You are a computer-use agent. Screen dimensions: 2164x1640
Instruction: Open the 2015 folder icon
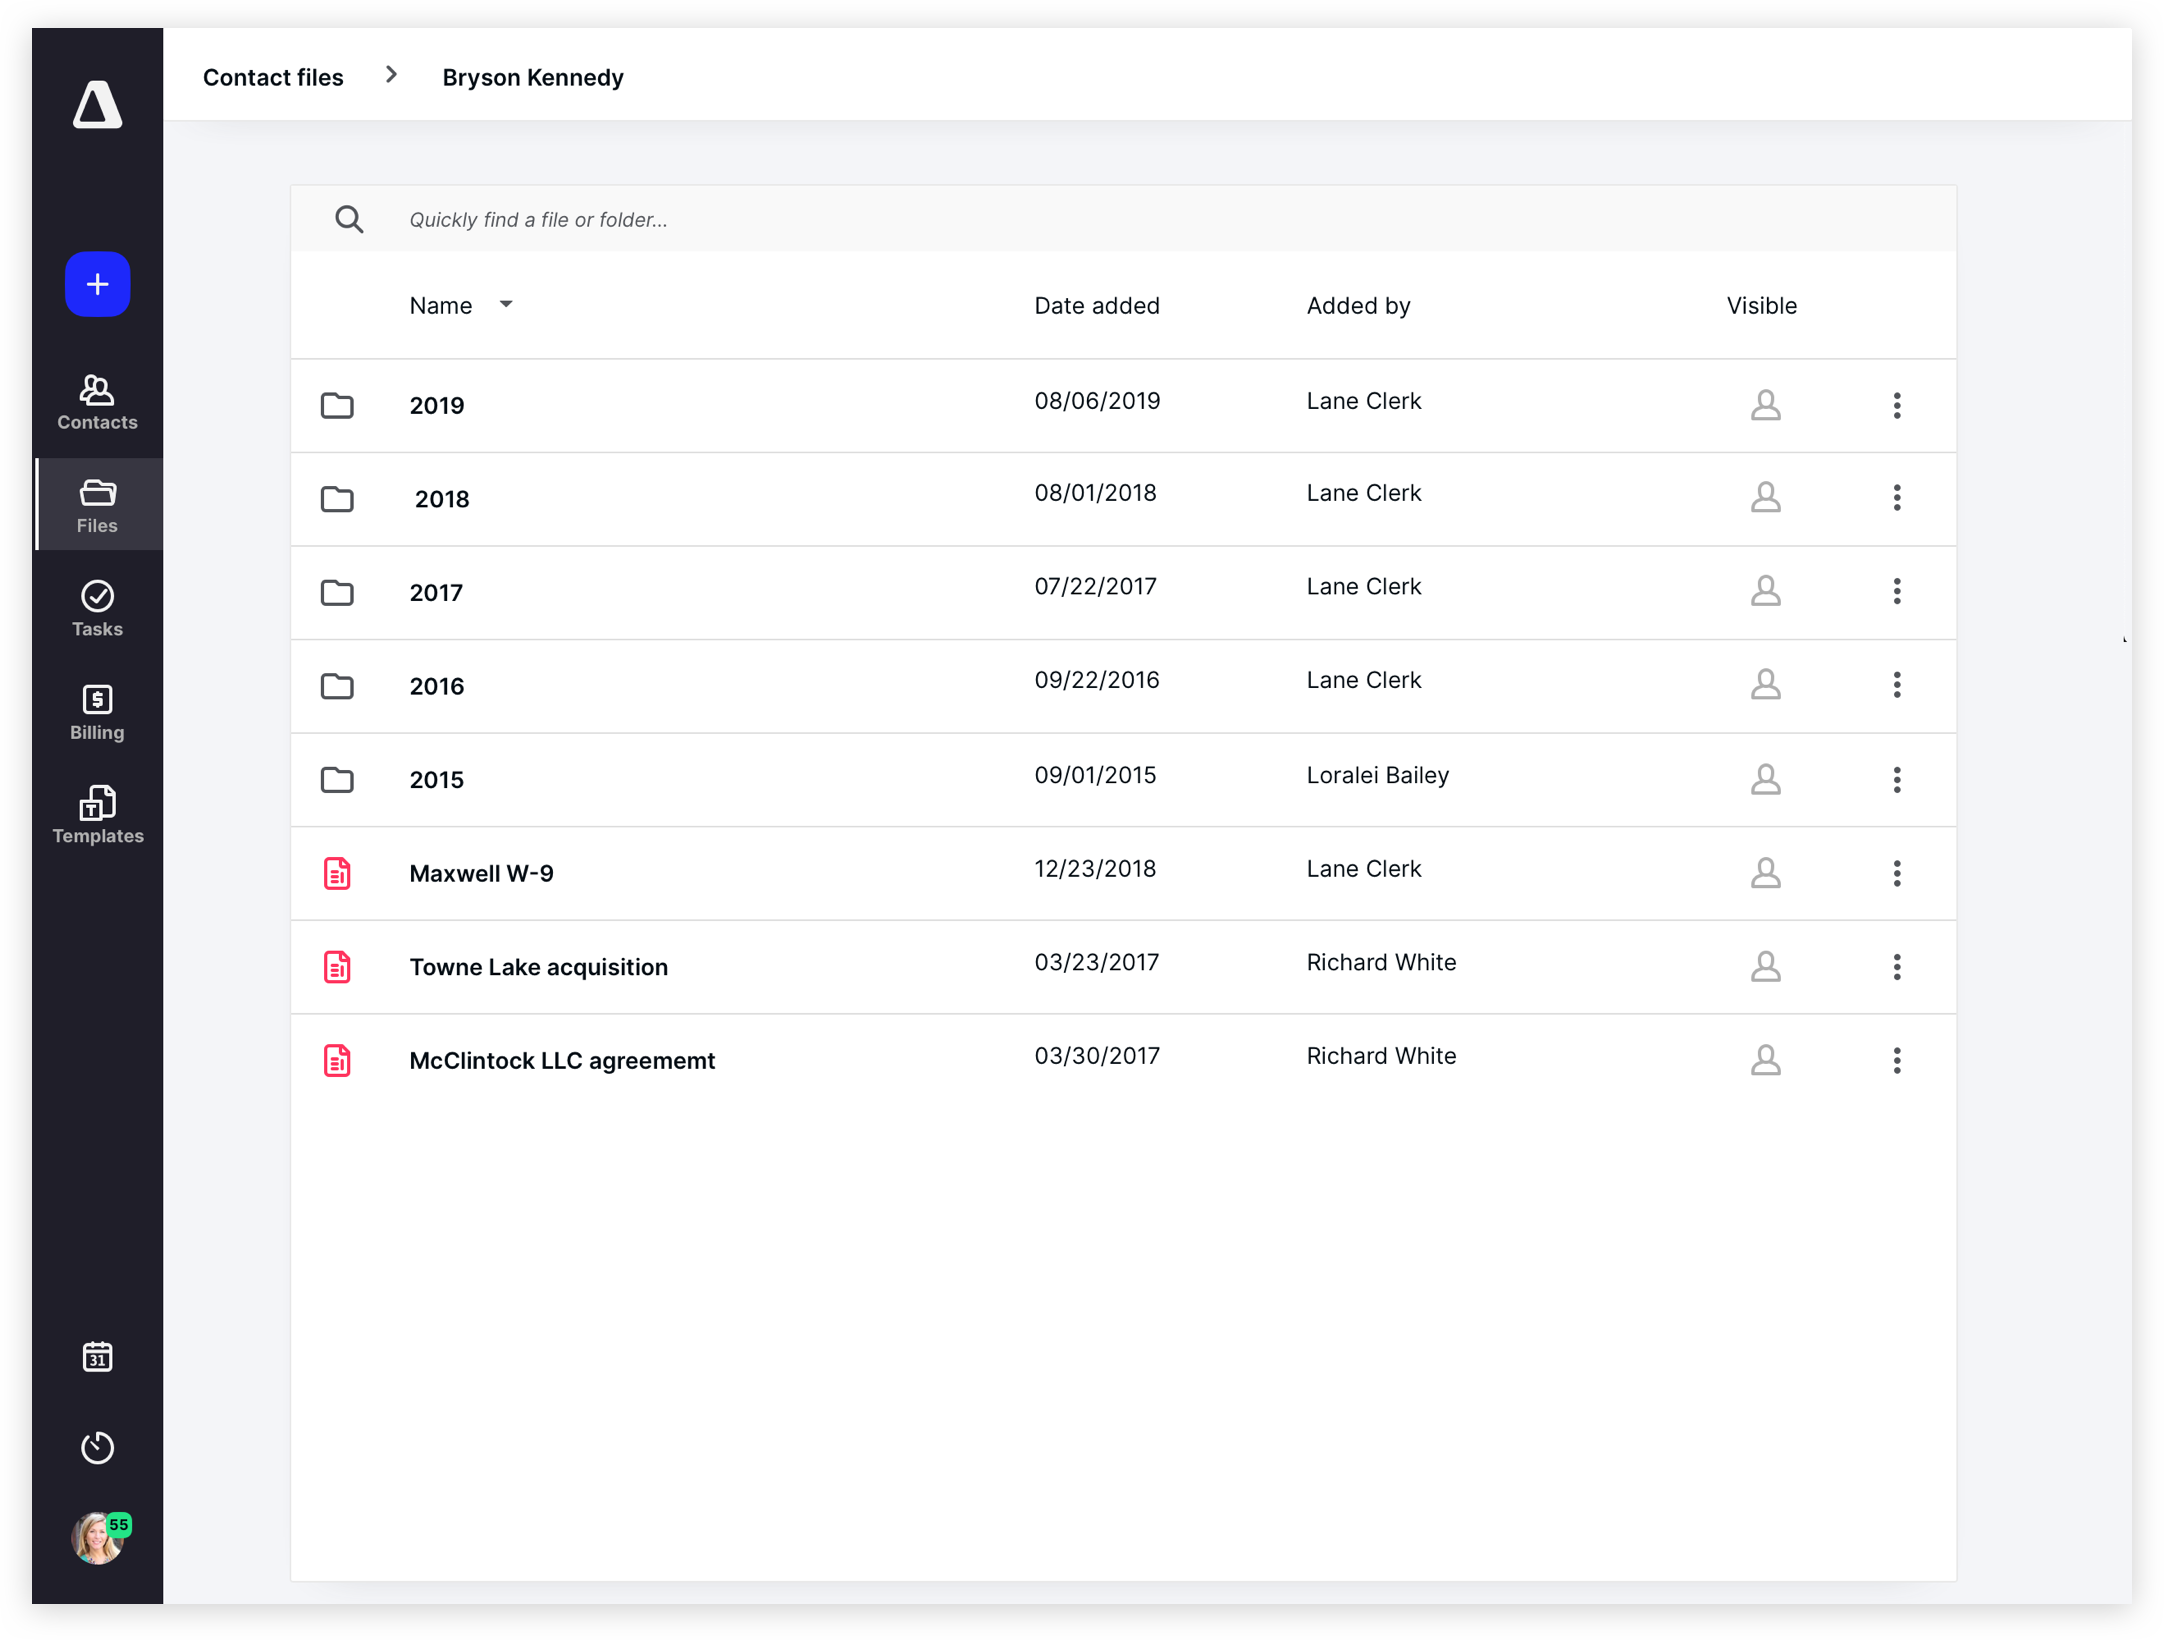(337, 779)
